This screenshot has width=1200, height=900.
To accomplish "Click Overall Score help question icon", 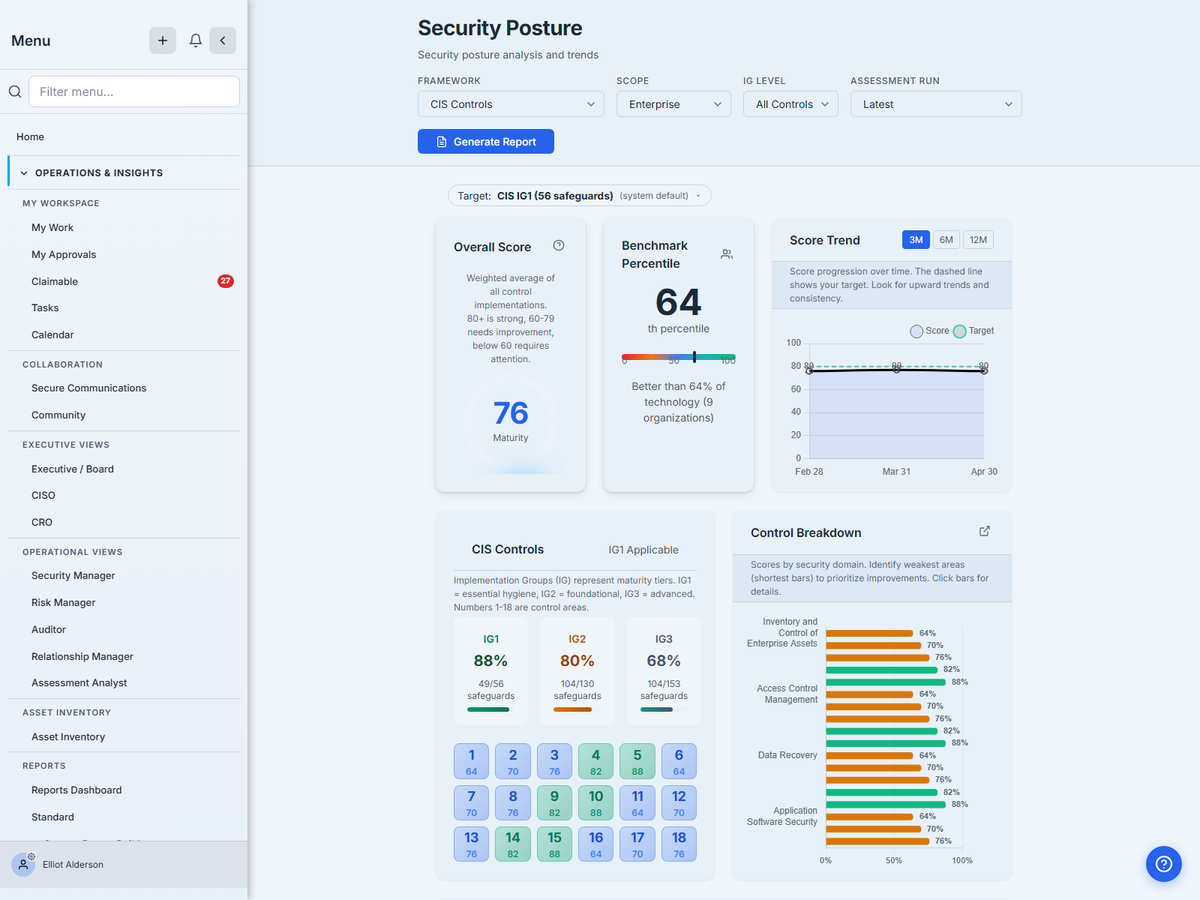I will coord(559,246).
